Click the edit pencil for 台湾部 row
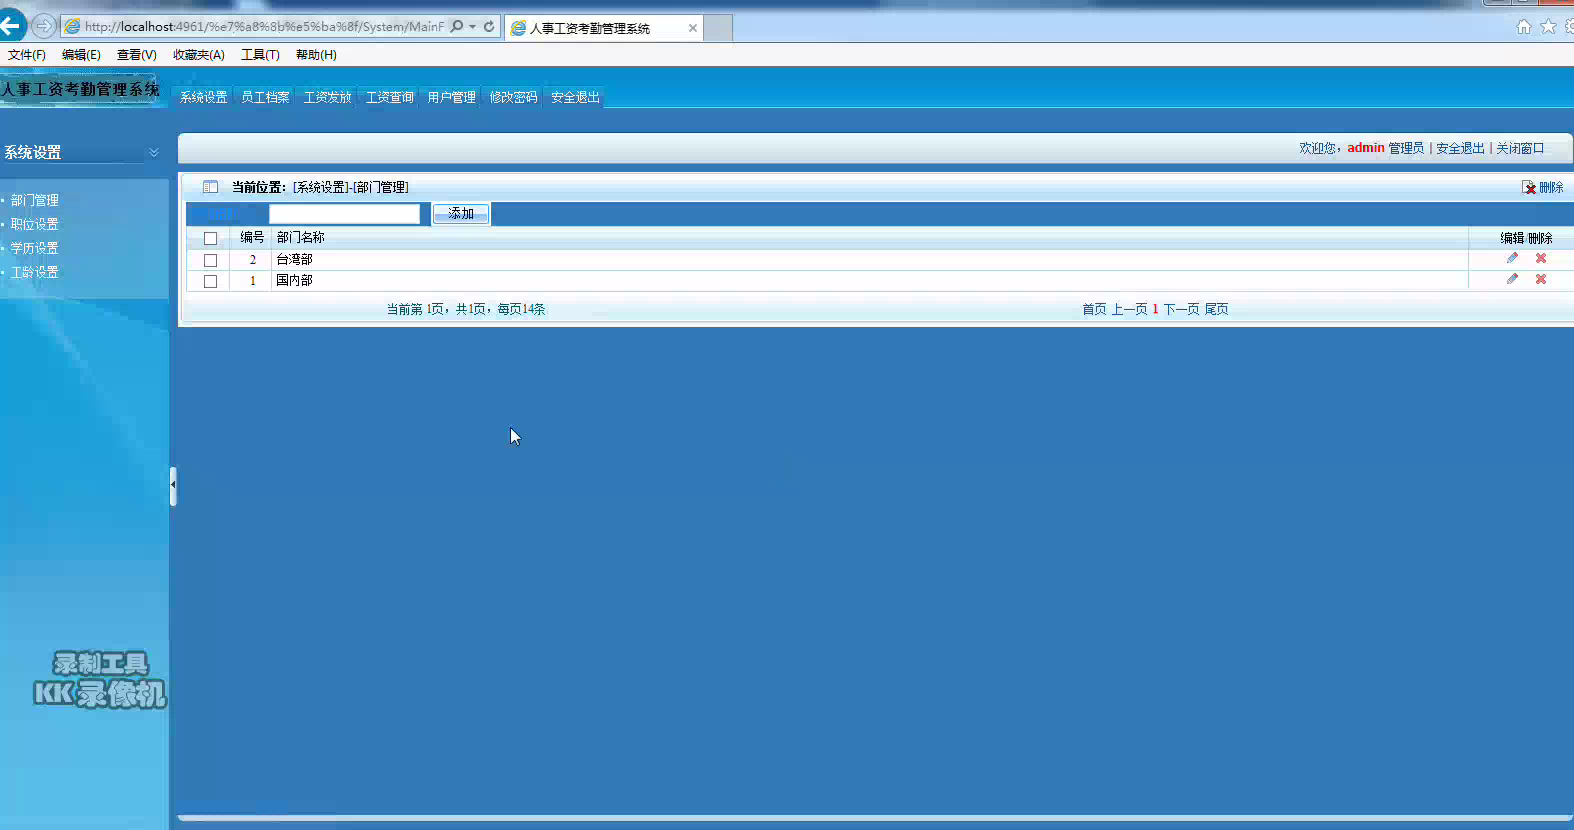Image resolution: width=1574 pixels, height=830 pixels. tap(1512, 258)
